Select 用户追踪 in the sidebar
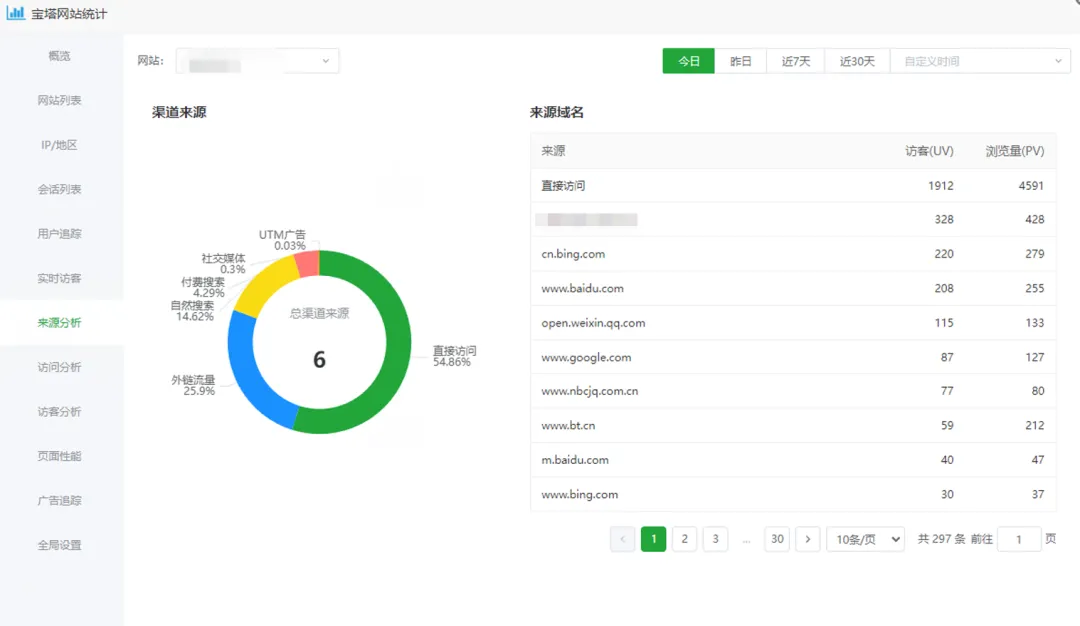The image size is (1080, 626). pyautogui.click(x=59, y=234)
